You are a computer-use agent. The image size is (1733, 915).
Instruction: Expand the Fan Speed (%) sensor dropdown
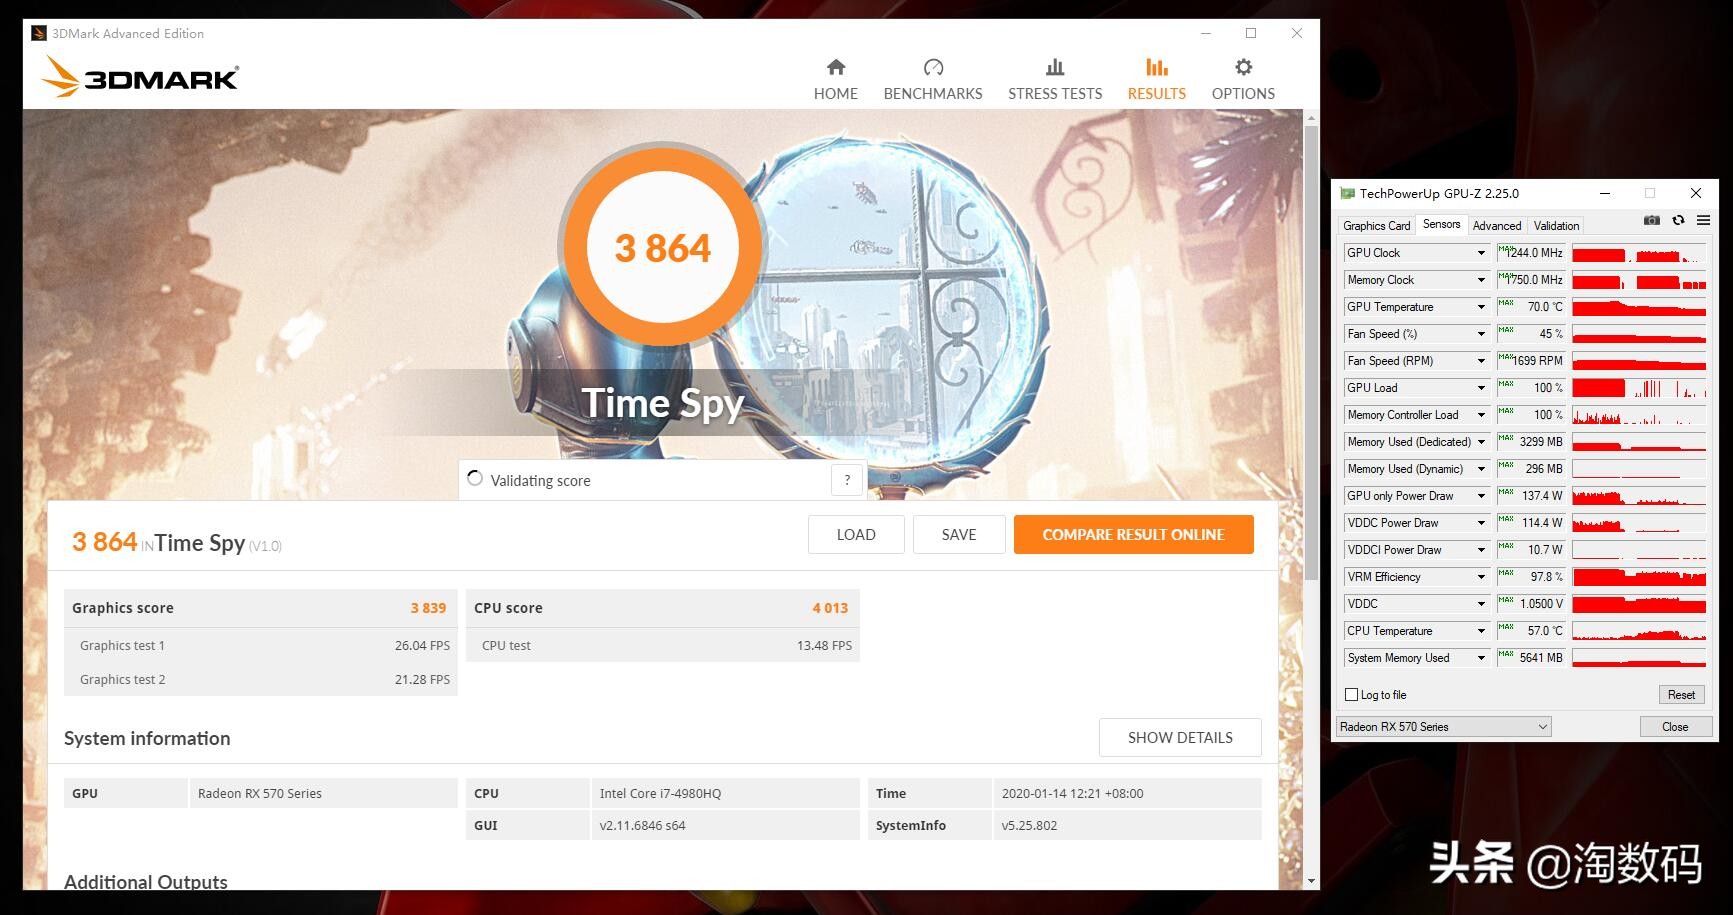pyautogui.click(x=1481, y=334)
